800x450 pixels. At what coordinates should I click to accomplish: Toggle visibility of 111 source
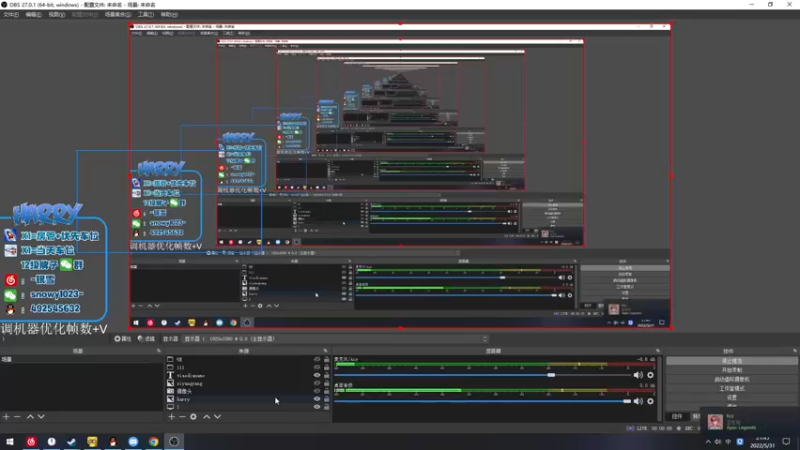pos(317,367)
